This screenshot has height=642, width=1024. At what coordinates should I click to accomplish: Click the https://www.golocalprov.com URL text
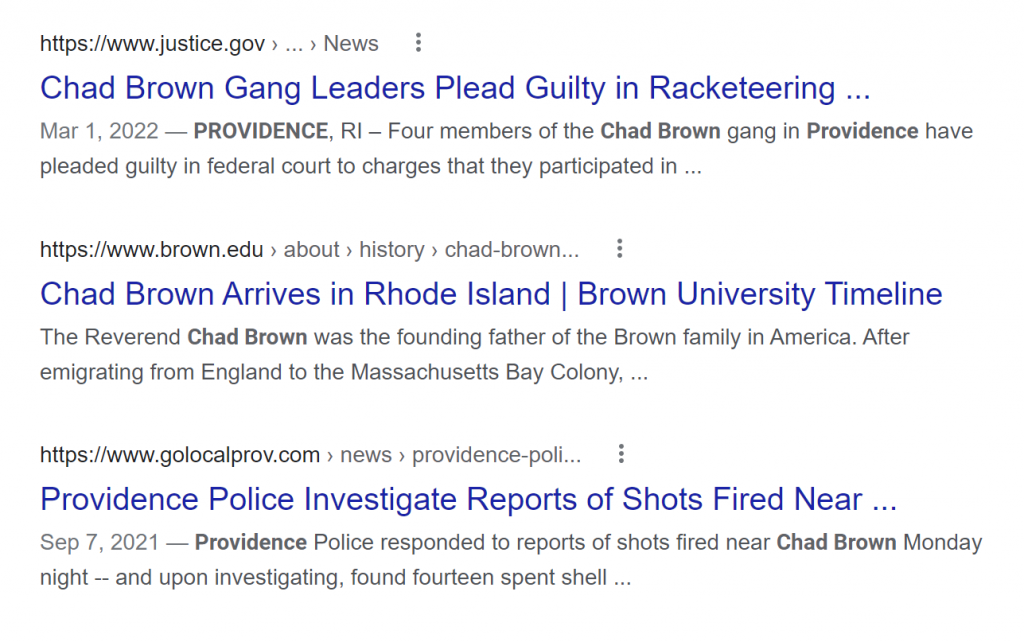coord(180,455)
